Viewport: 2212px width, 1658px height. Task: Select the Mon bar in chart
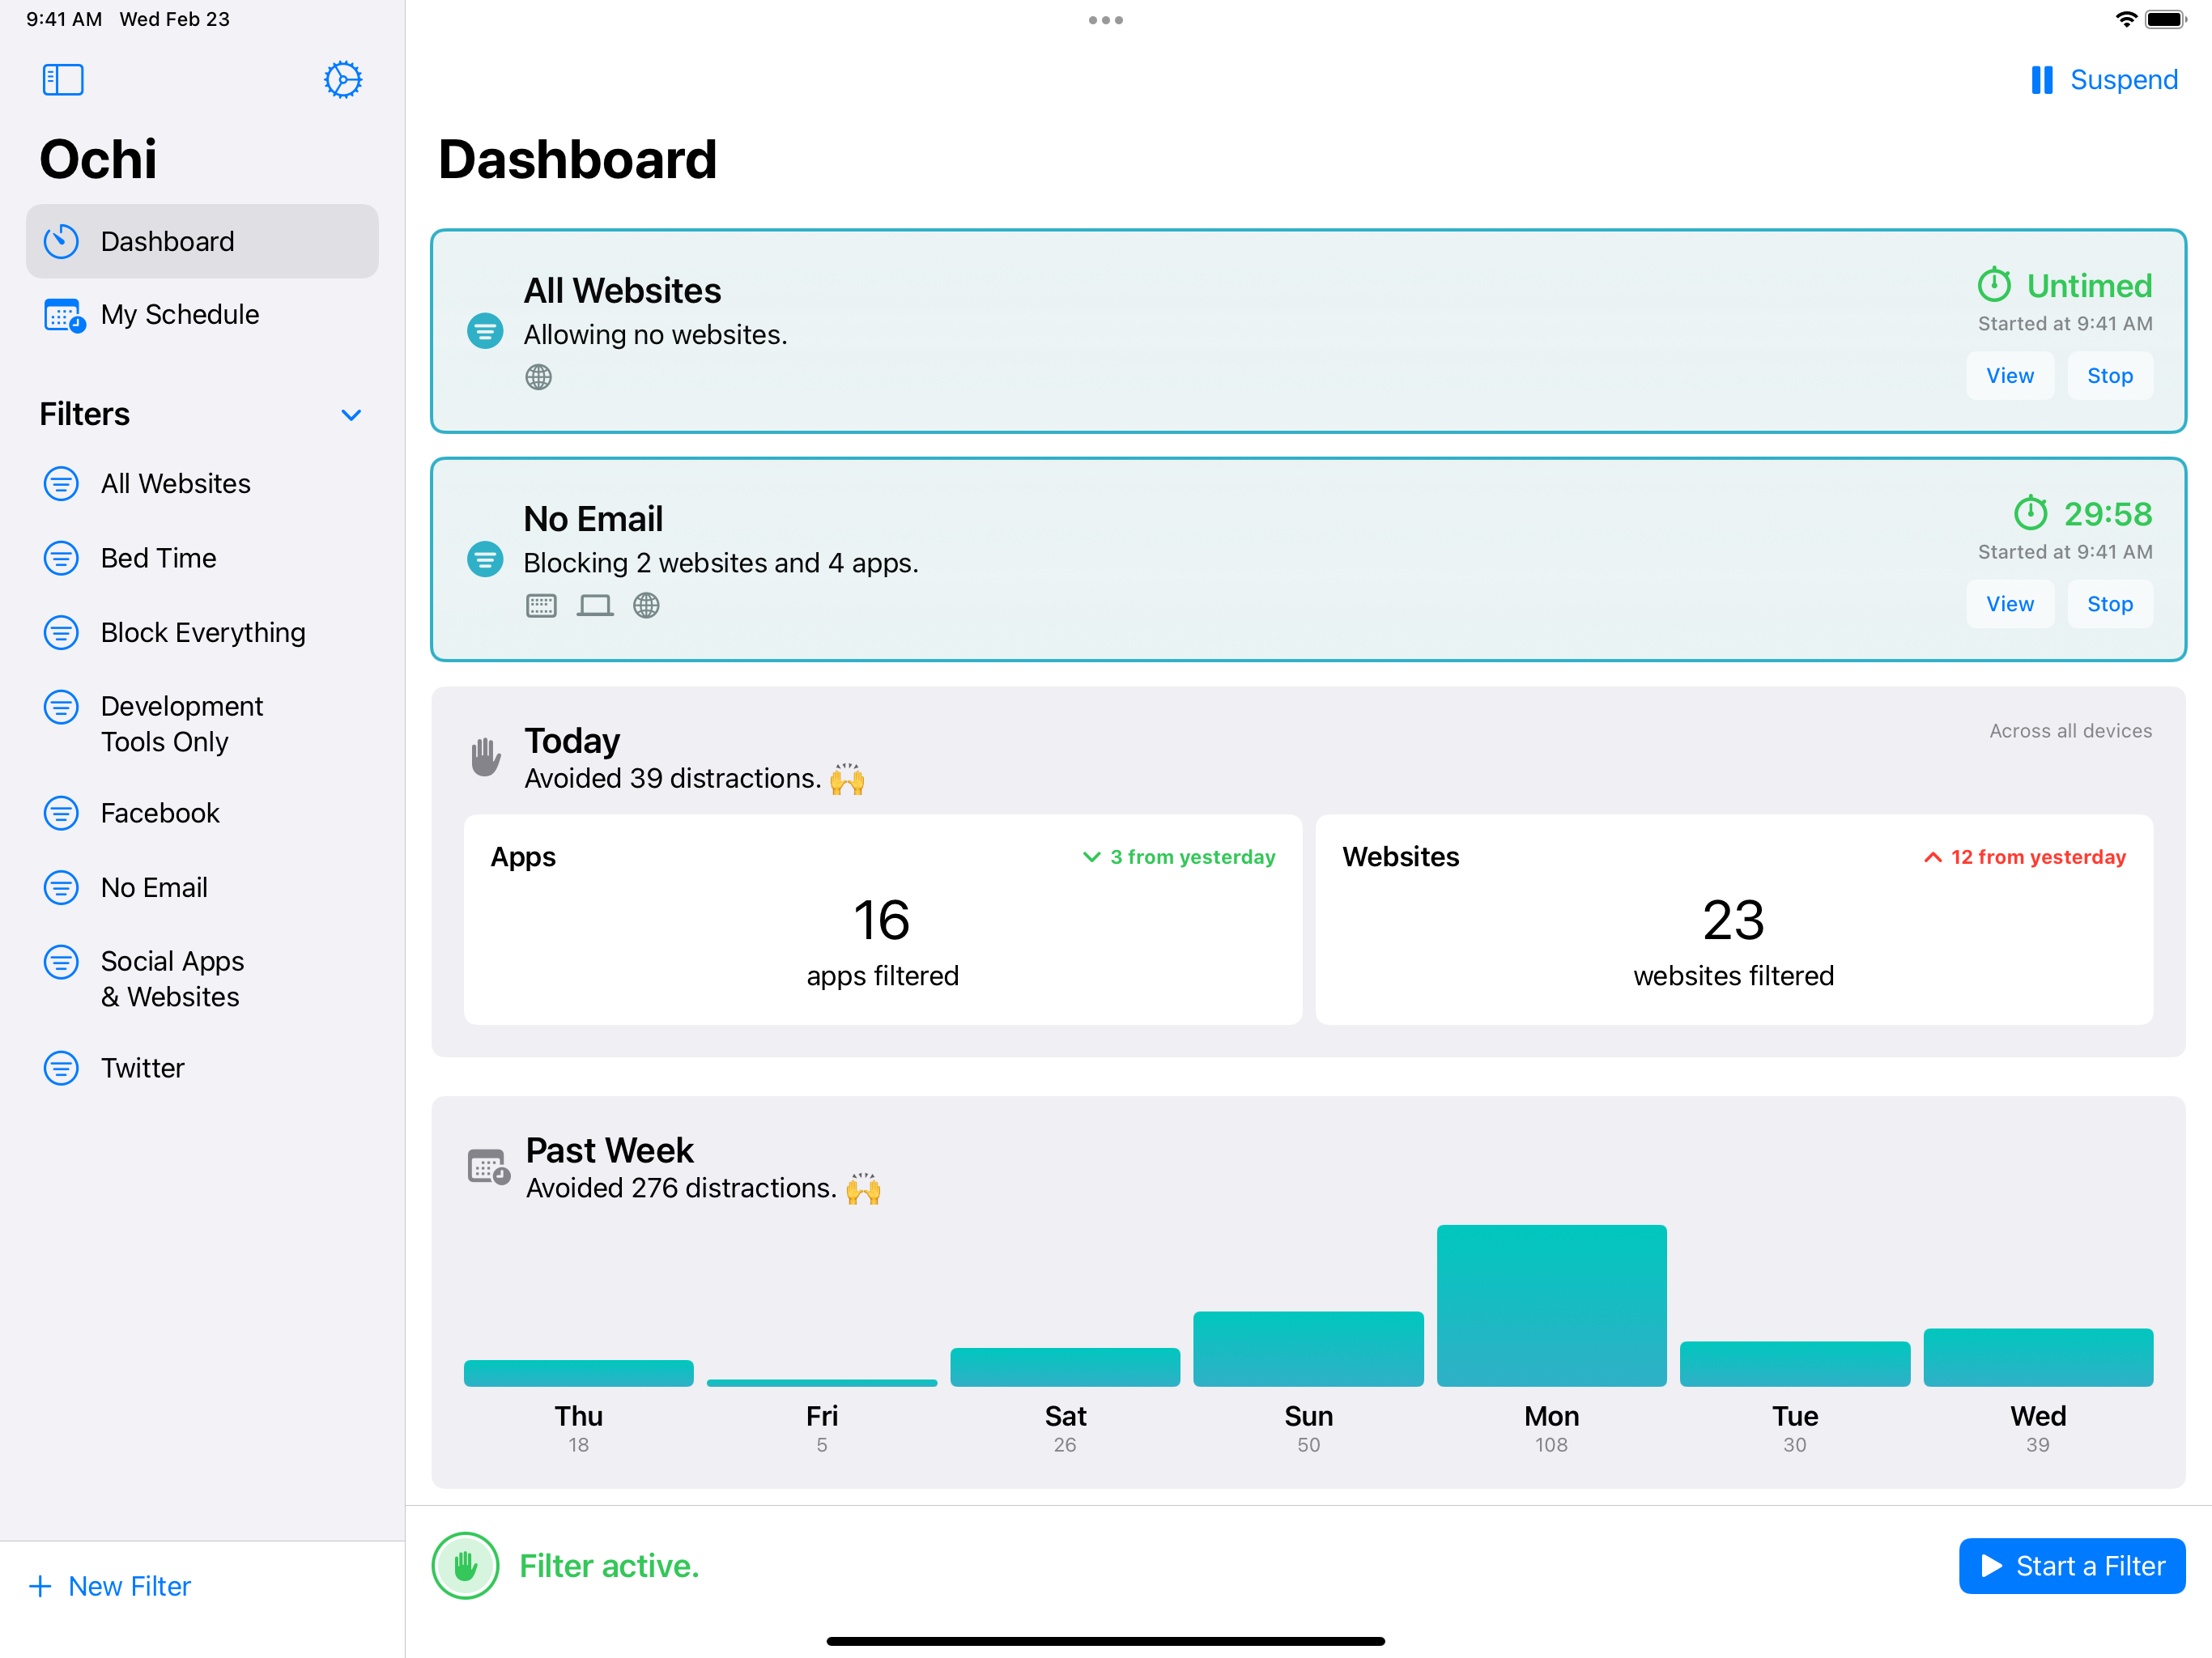tap(1551, 1305)
